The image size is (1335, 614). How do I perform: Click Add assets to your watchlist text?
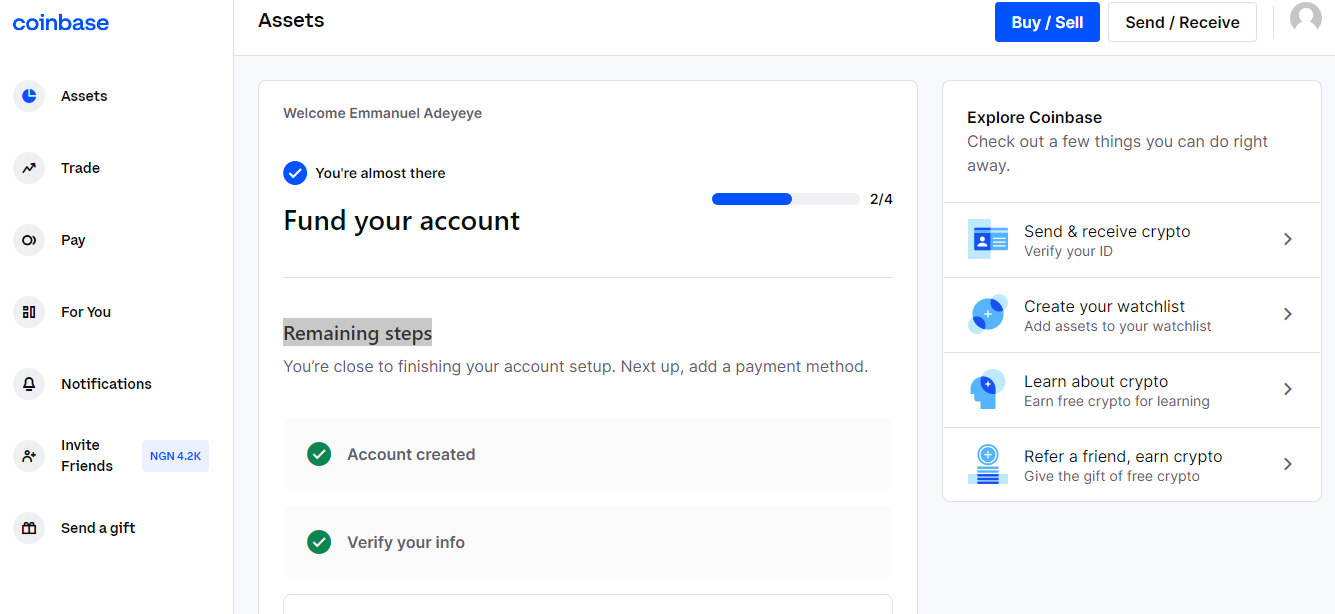[x=1118, y=326]
